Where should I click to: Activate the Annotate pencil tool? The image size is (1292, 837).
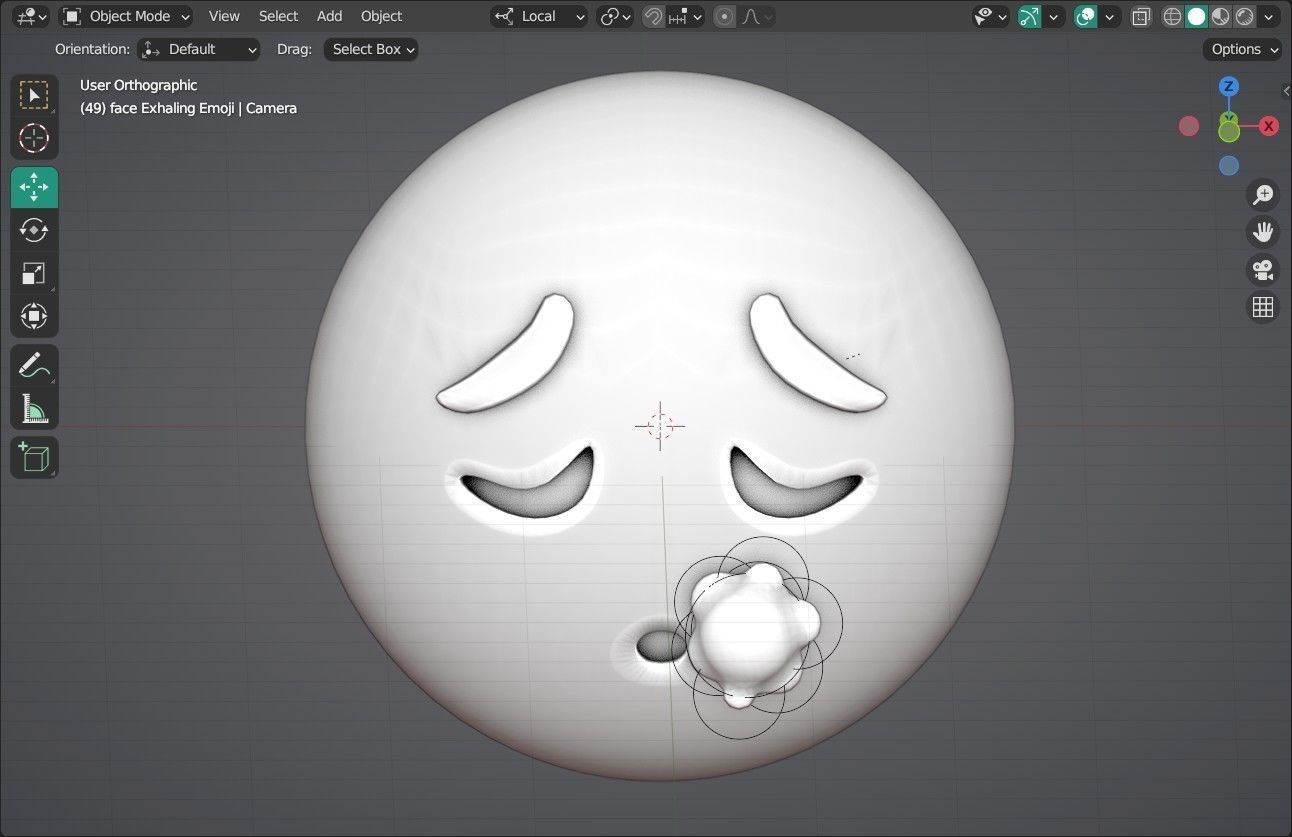(34, 365)
